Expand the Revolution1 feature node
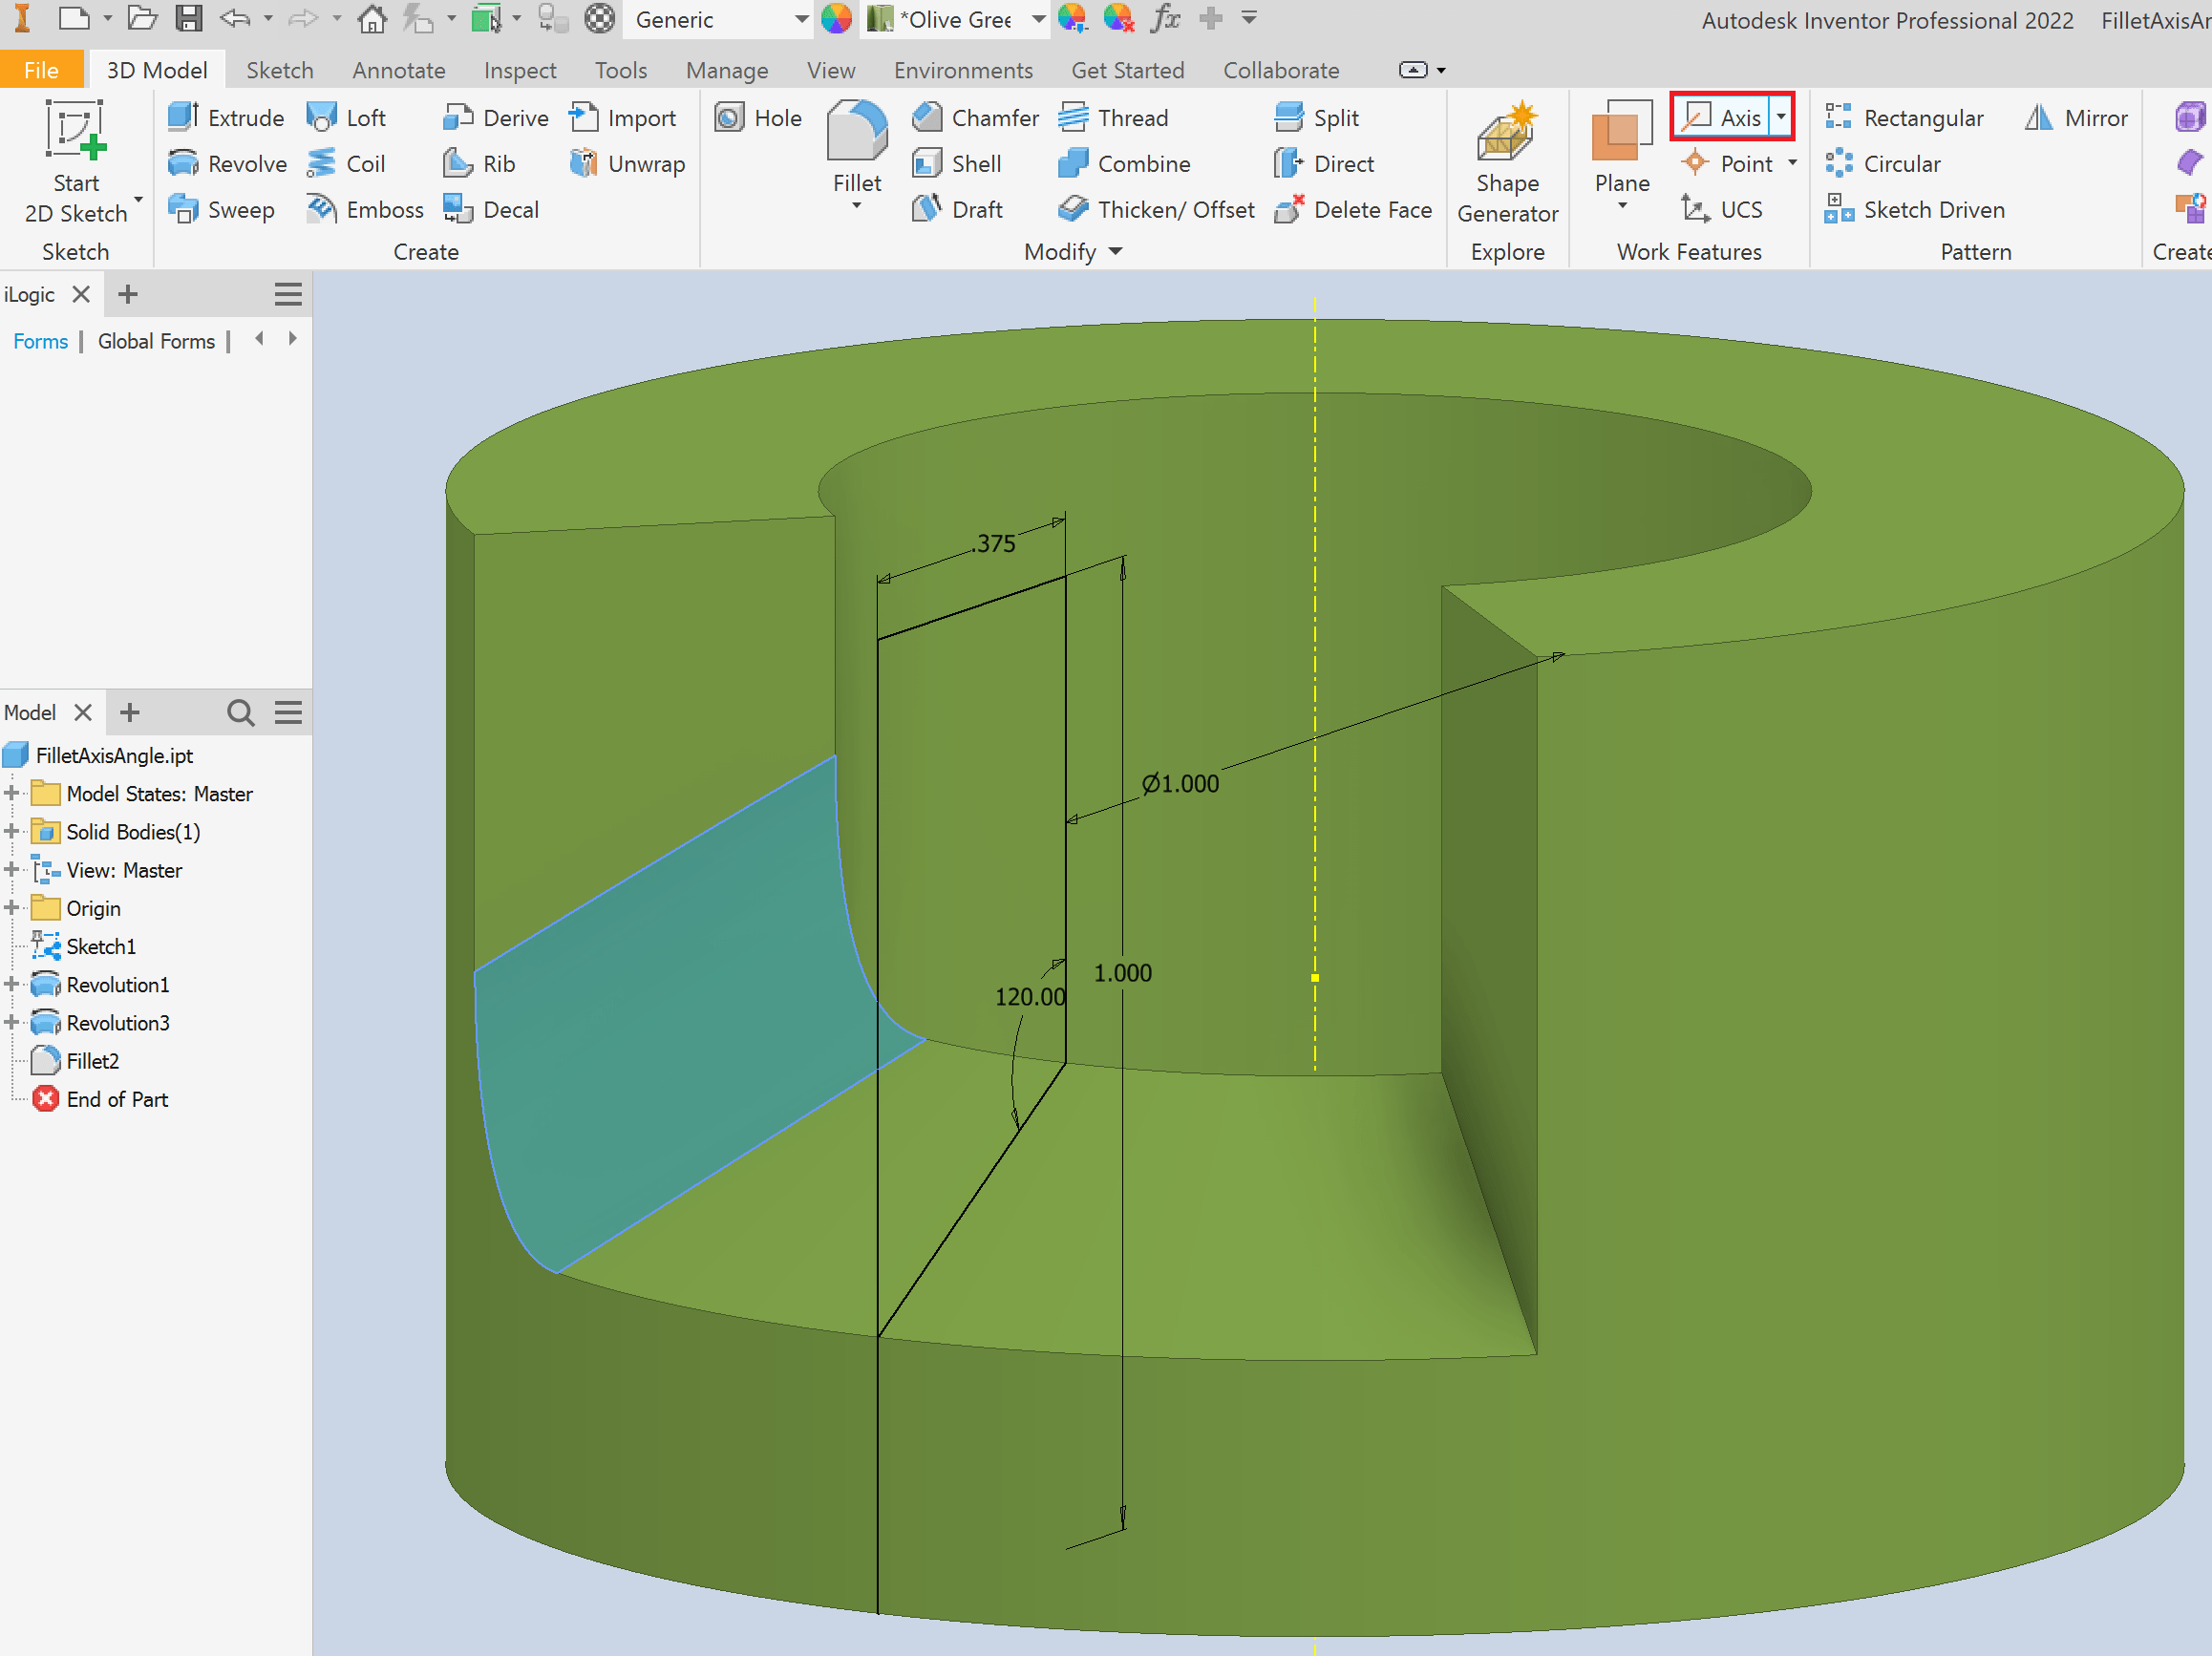The width and height of the screenshot is (2212, 1656). point(12,984)
